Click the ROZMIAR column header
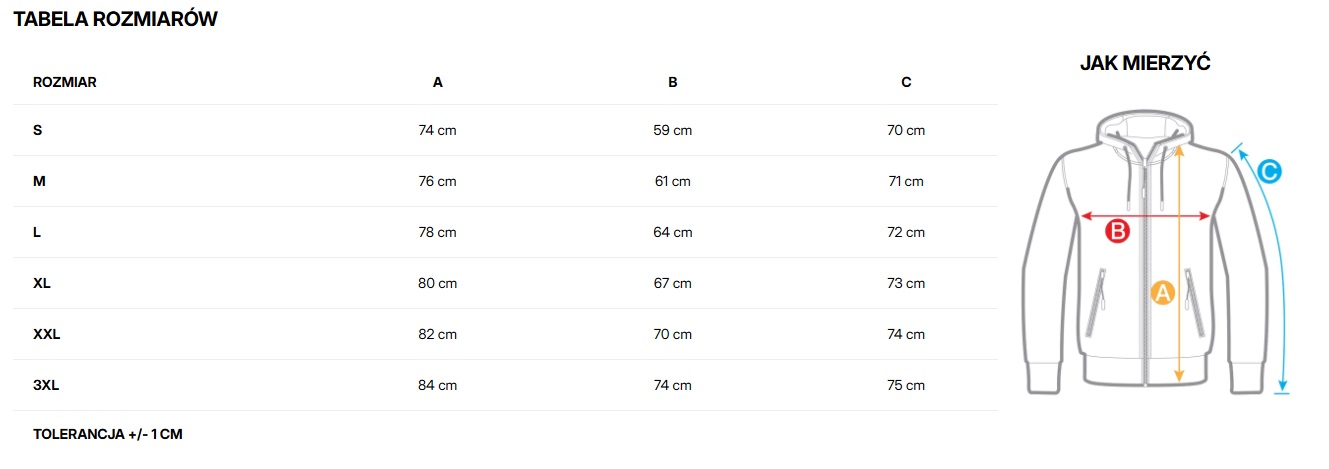This screenshot has width=1329, height=469. coord(65,82)
